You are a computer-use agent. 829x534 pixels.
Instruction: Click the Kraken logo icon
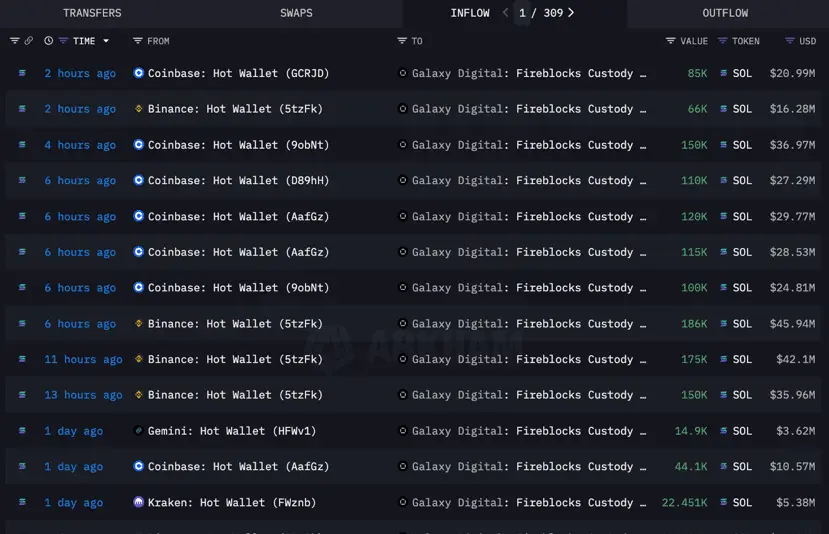coord(139,502)
